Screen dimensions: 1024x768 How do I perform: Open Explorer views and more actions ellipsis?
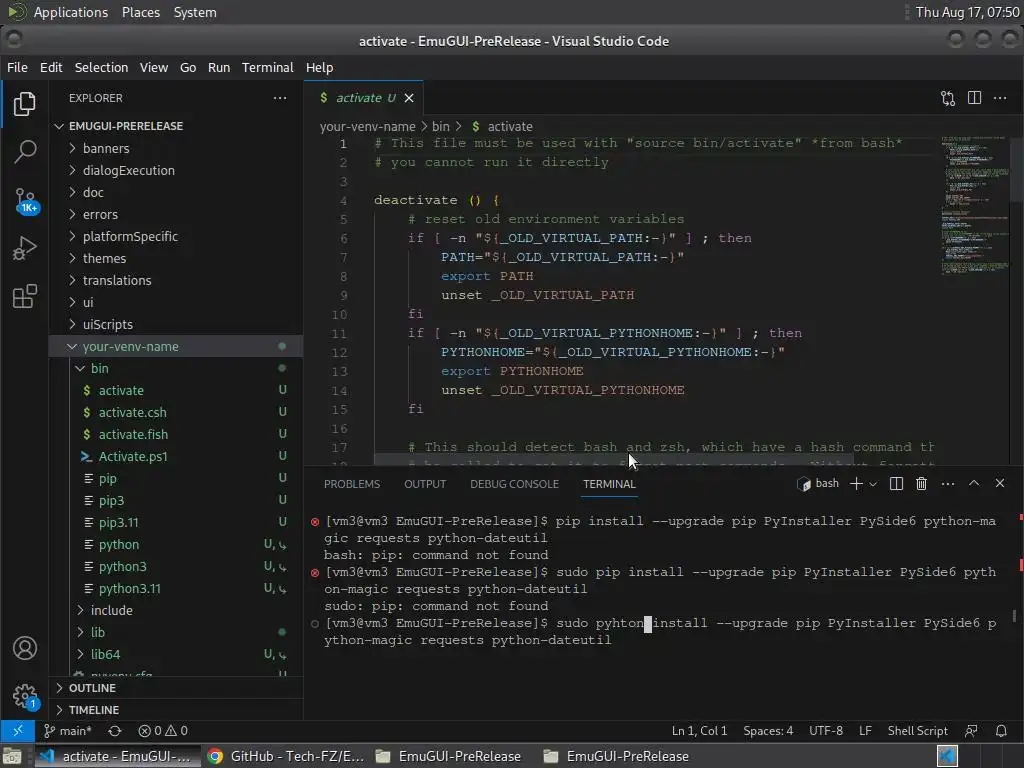(280, 98)
